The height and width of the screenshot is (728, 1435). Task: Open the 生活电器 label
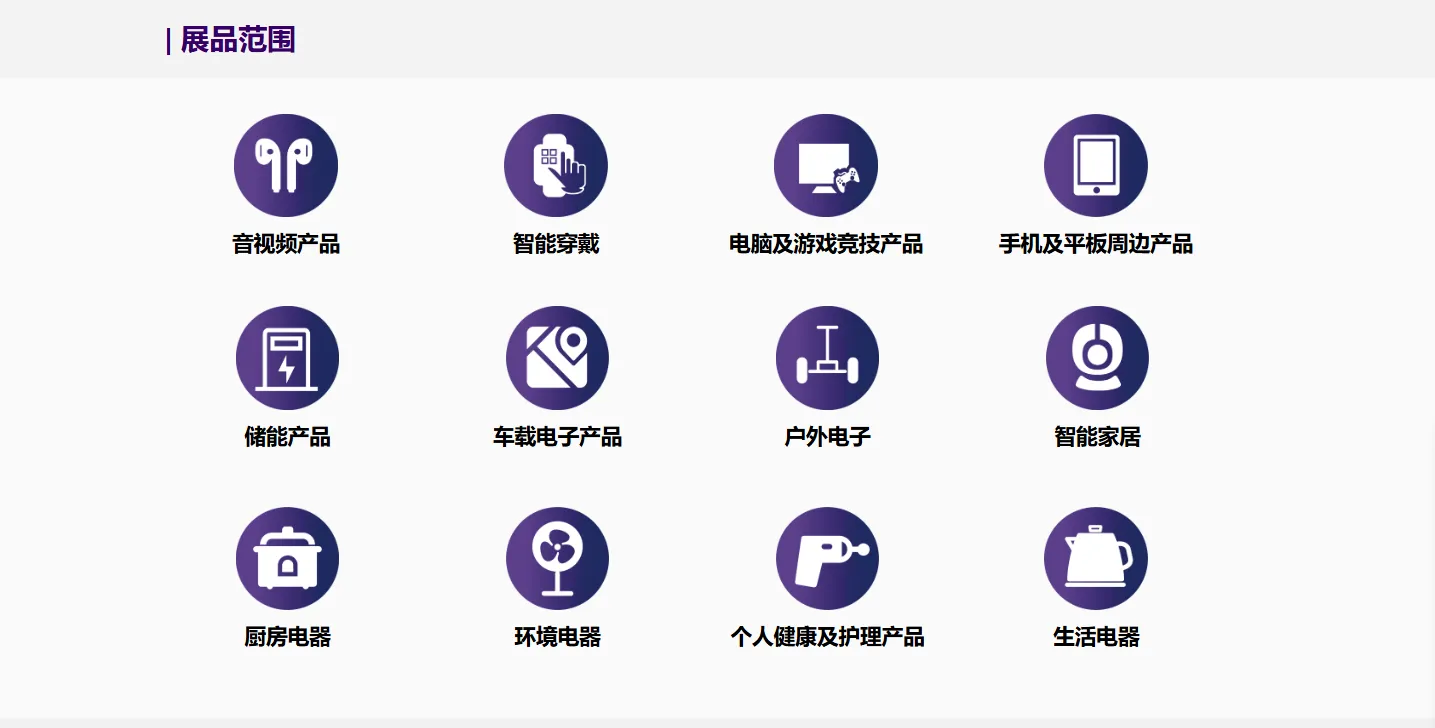tap(1096, 637)
